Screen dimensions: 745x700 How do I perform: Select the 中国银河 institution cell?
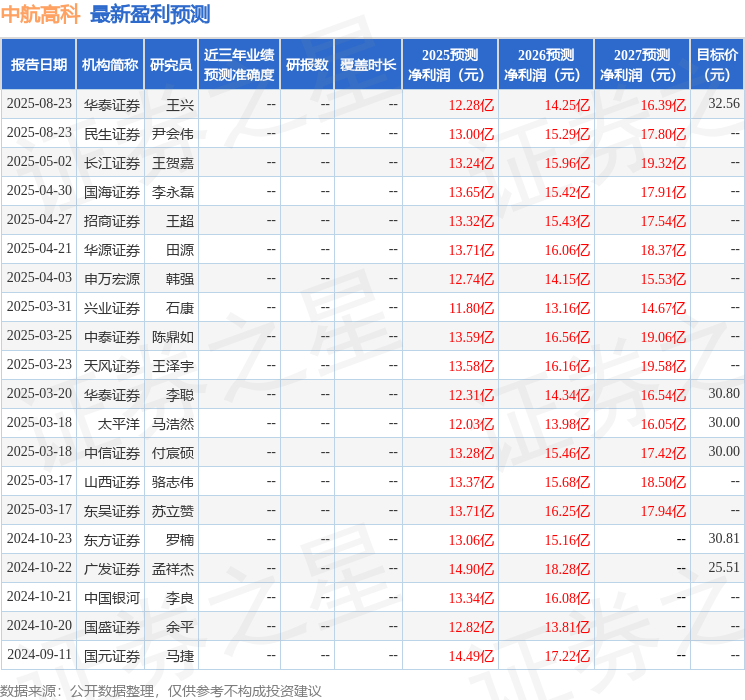[x=112, y=598]
